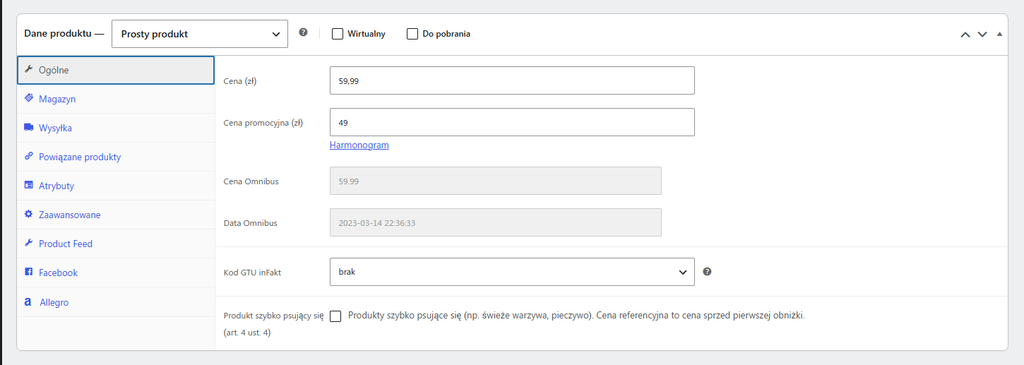Click the Facebook logo icon
The height and width of the screenshot is (365, 1024).
click(28, 272)
